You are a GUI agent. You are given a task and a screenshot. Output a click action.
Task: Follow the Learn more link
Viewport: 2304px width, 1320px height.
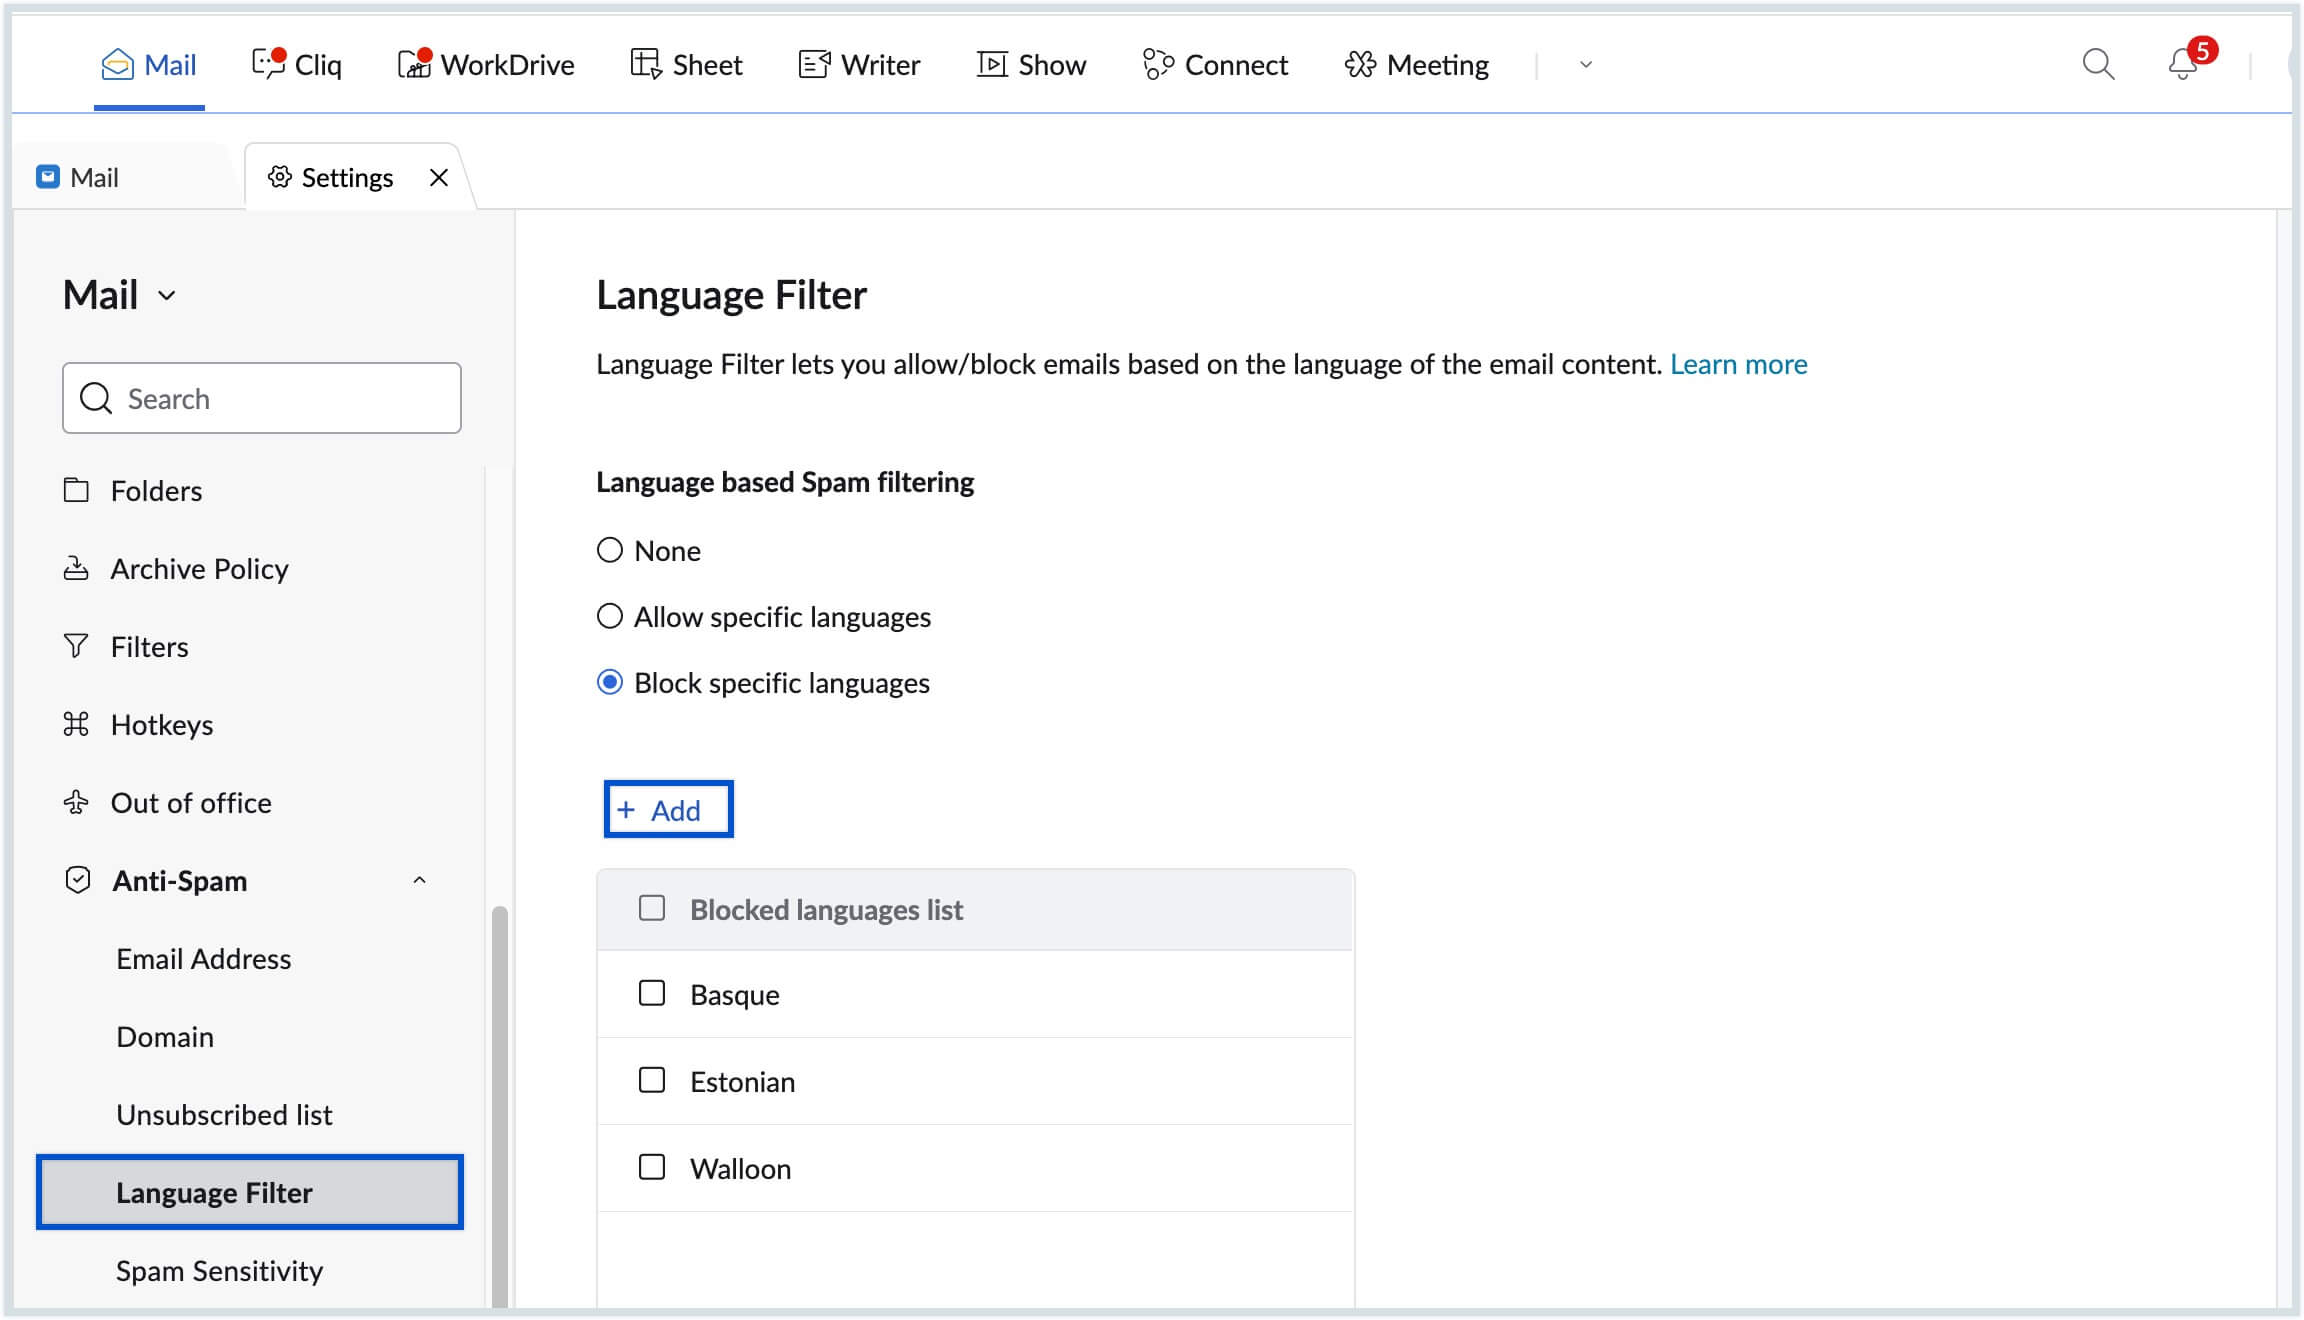click(x=1738, y=364)
